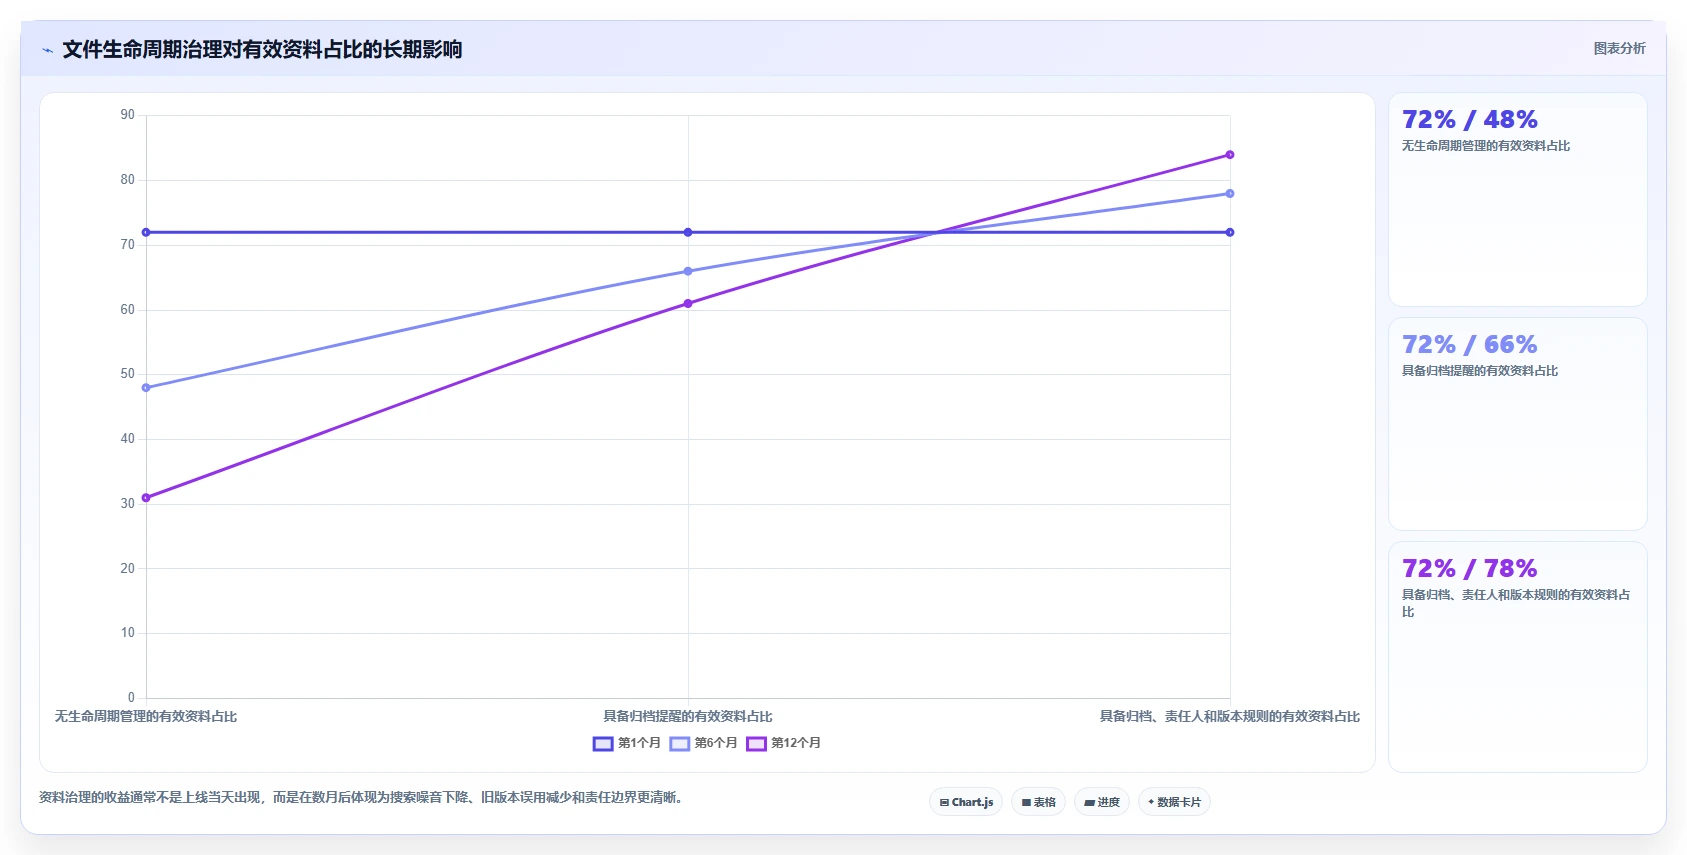1687x855 pixels.
Task: Click the 第6个月 middle data point at 66
Action: pyautogui.click(x=688, y=271)
